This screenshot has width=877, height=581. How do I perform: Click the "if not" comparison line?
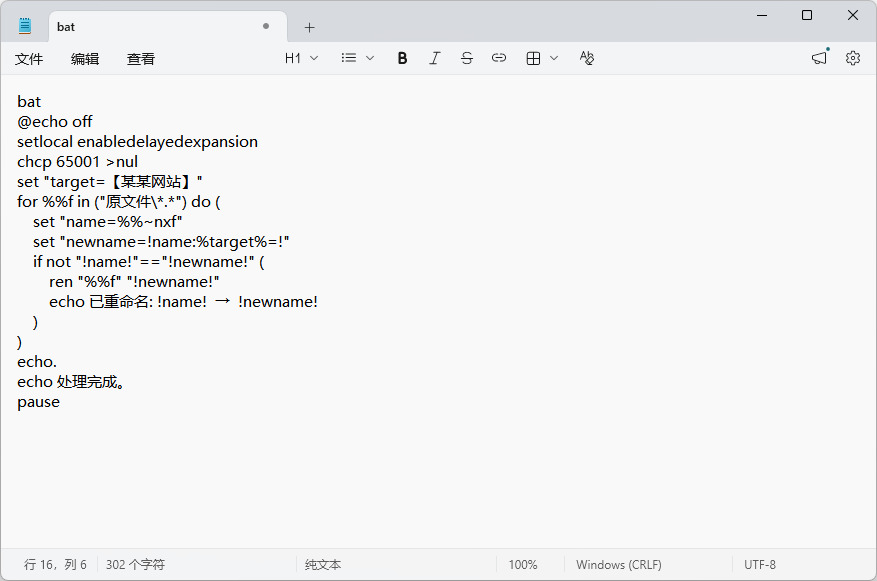(149, 262)
